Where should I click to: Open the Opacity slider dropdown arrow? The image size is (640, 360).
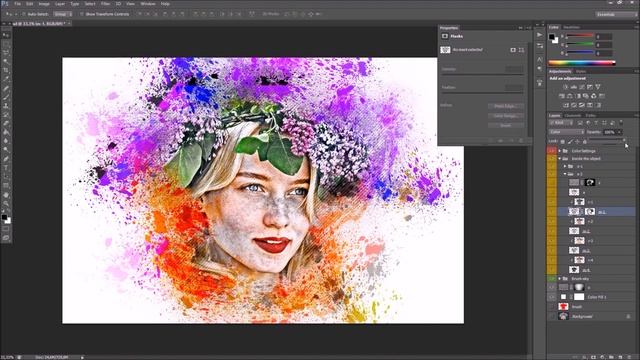pyautogui.click(x=619, y=132)
